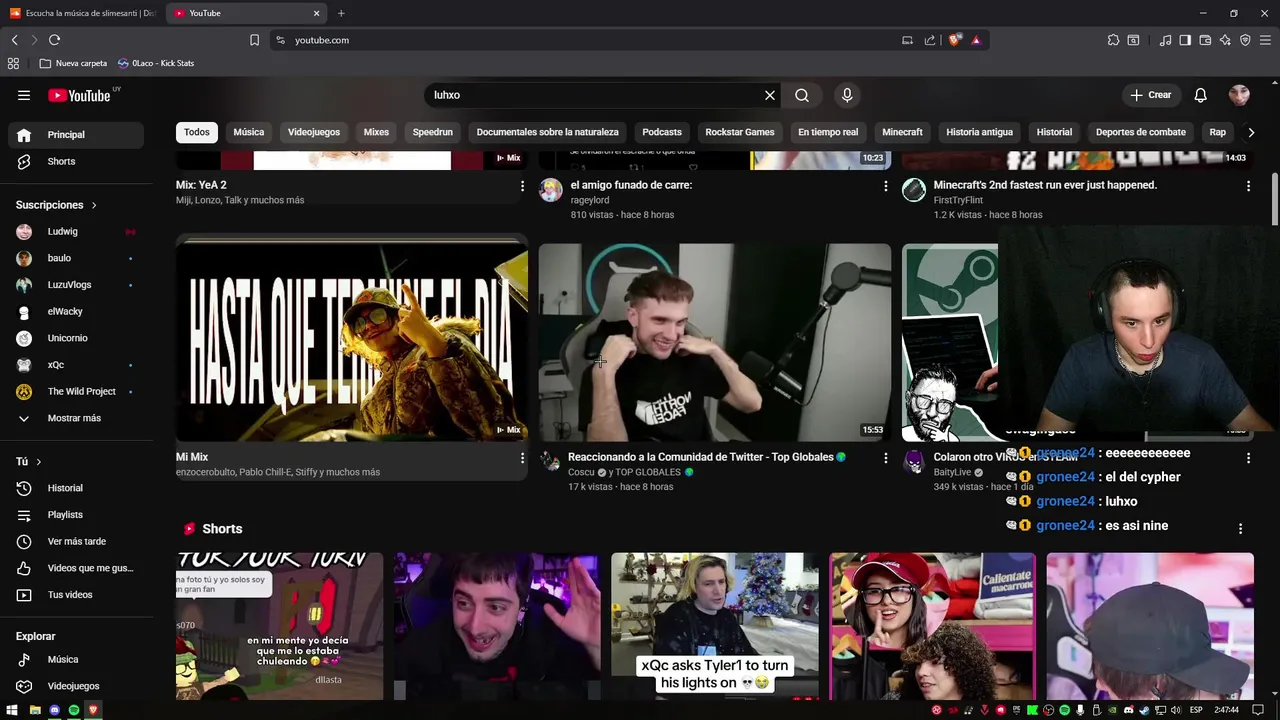Select the Todos filter chip
Screen dimensions: 1280x720
(197, 132)
